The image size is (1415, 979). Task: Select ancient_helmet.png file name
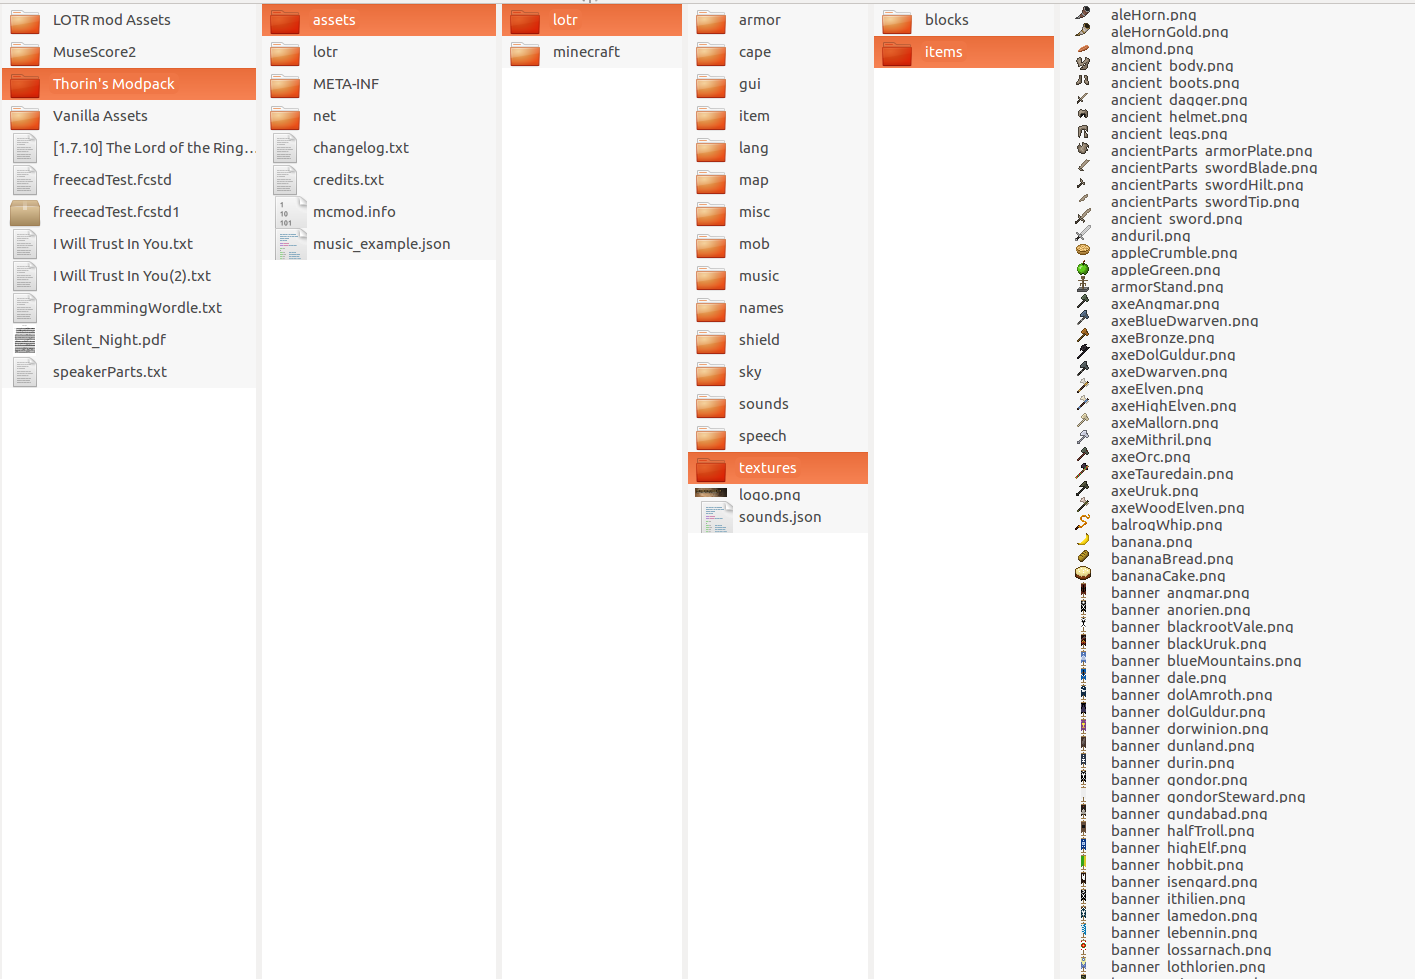[x=1179, y=116]
